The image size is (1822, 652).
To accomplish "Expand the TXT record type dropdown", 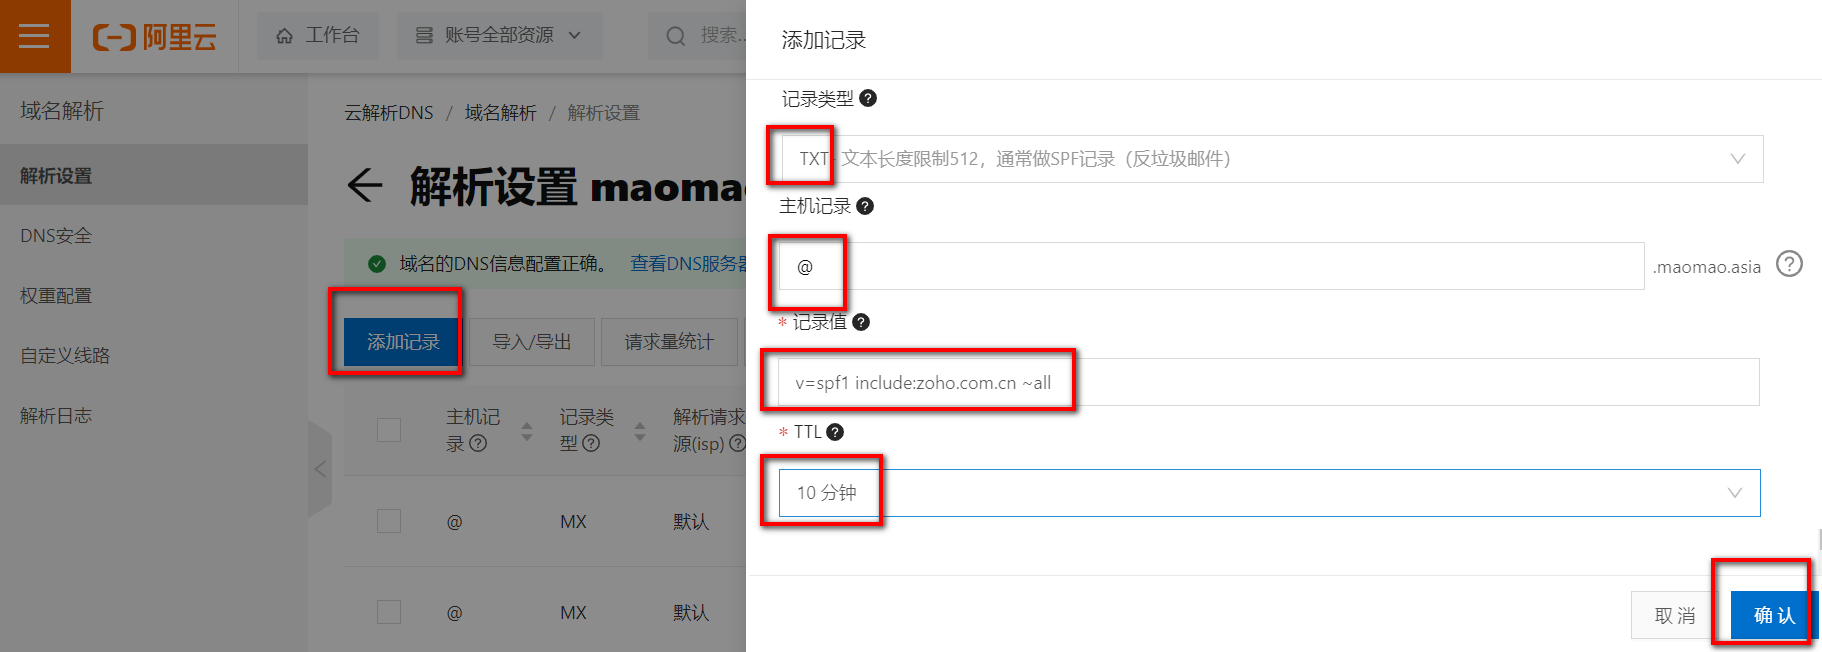I will 1271,159.
